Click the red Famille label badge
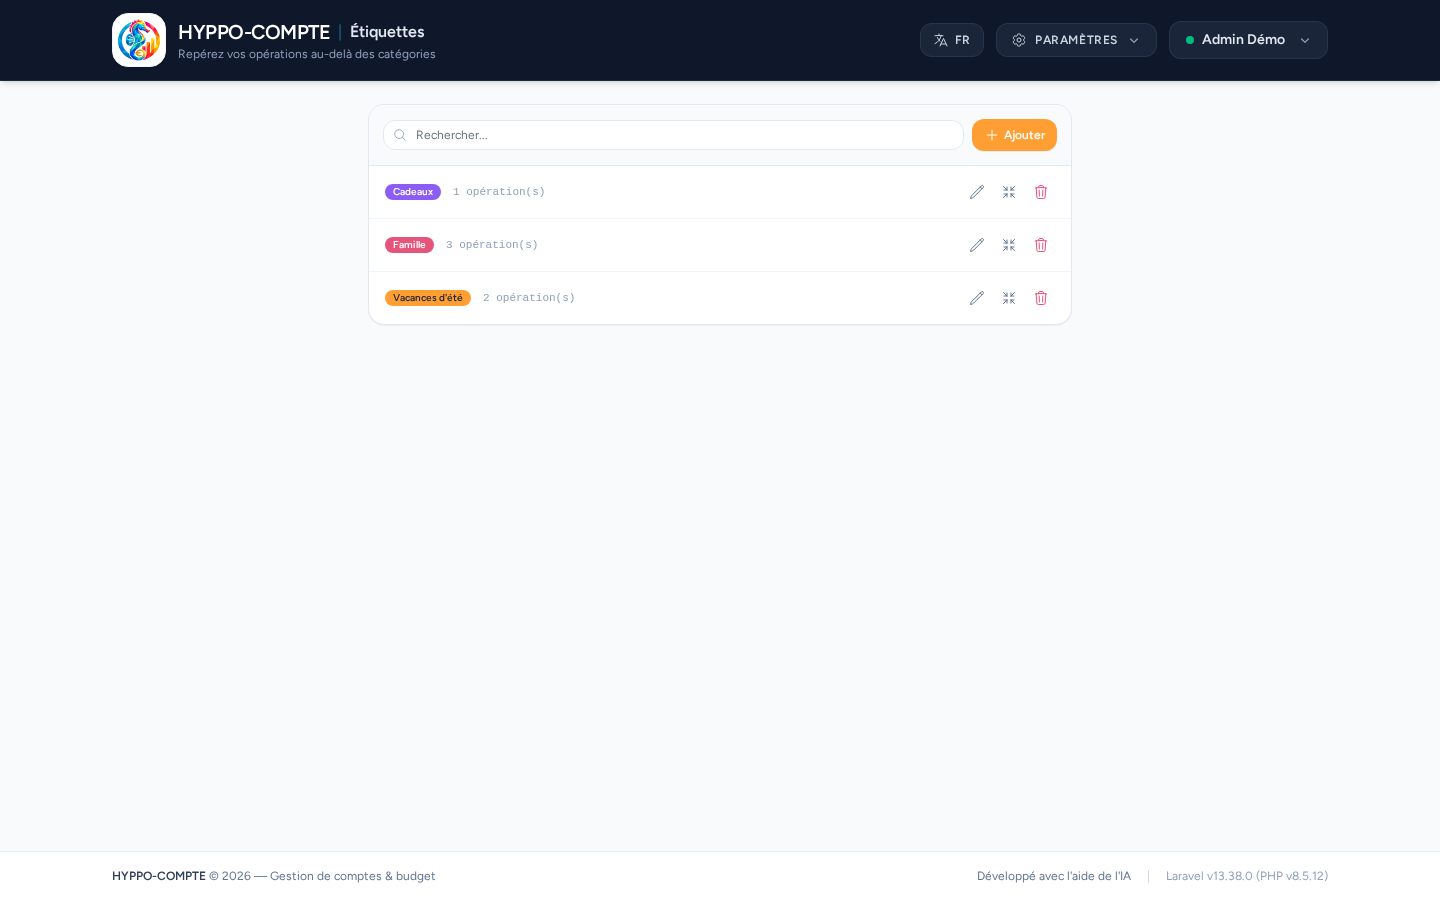Screen dimensions: 1440x900 [x=409, y=245]
